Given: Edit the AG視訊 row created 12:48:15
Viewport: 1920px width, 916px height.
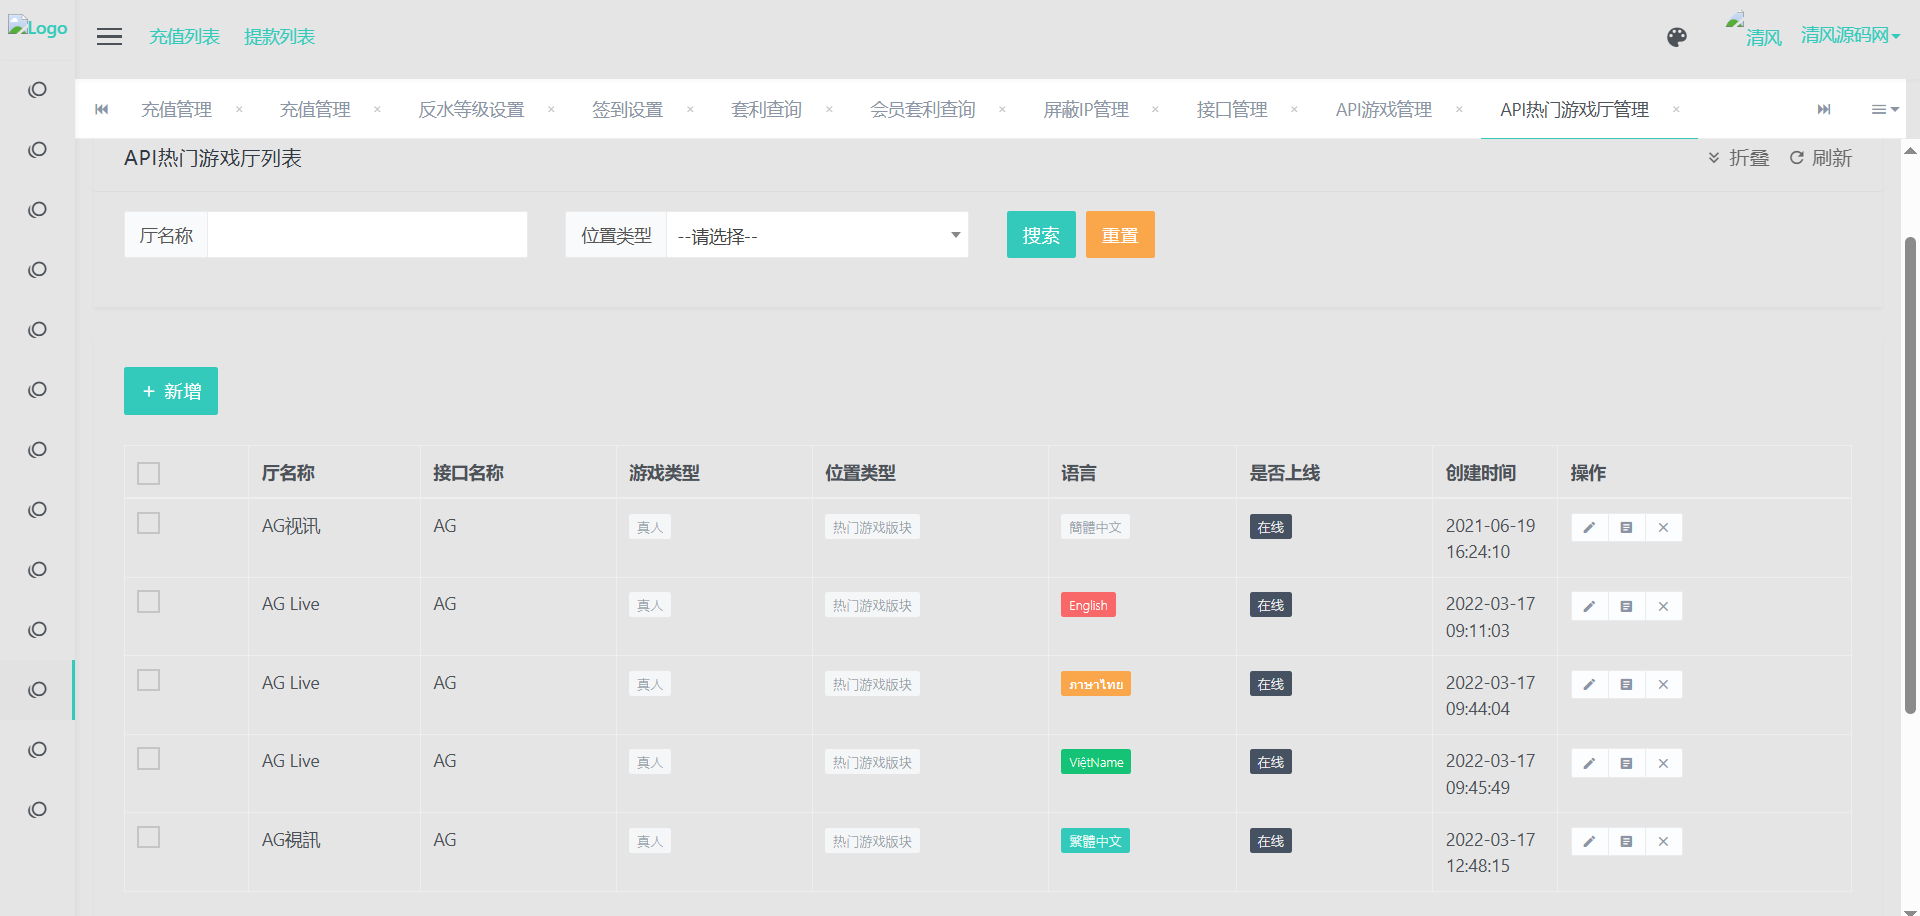Looking at the screenshot, I should 1589,841.
